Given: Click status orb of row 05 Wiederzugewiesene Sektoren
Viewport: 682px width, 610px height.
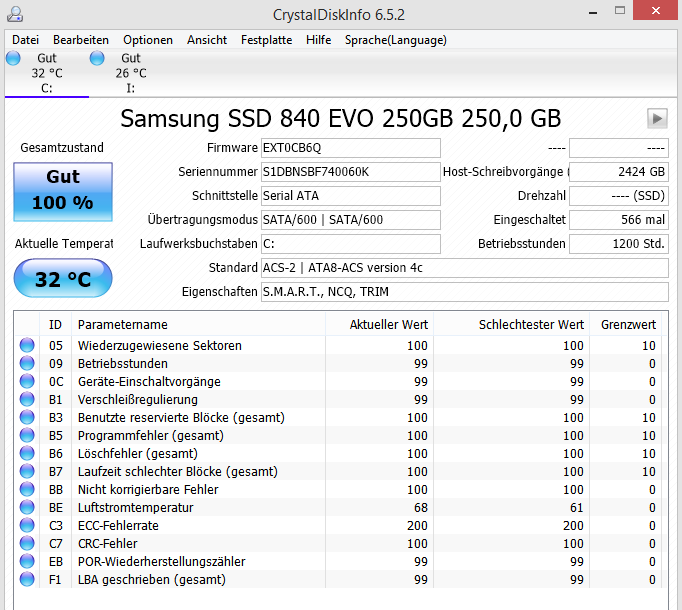Looking at the screenshot, I should [x=27, y=345].
